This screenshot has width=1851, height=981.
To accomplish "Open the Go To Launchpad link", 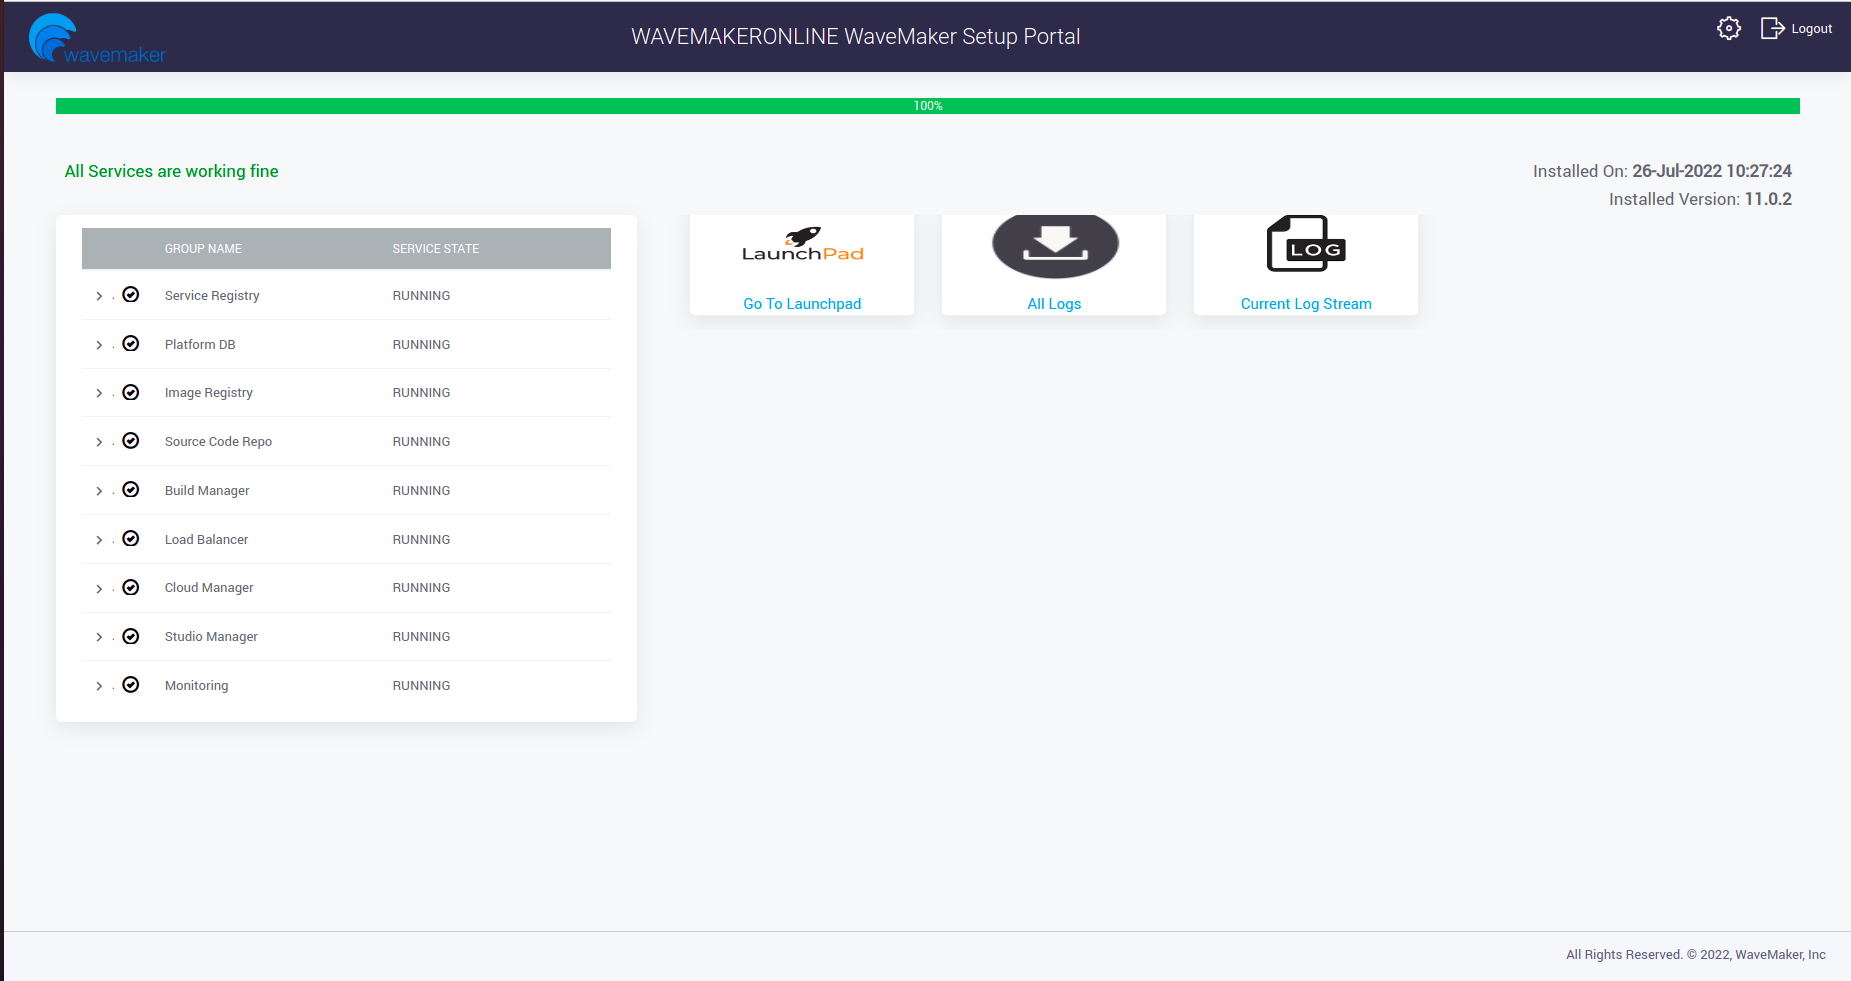I will (802, 304).
